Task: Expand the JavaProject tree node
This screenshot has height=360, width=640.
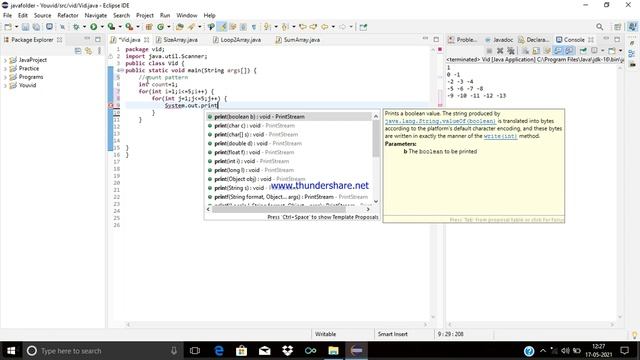Action: pyautogui.click(x=5, y=60)
